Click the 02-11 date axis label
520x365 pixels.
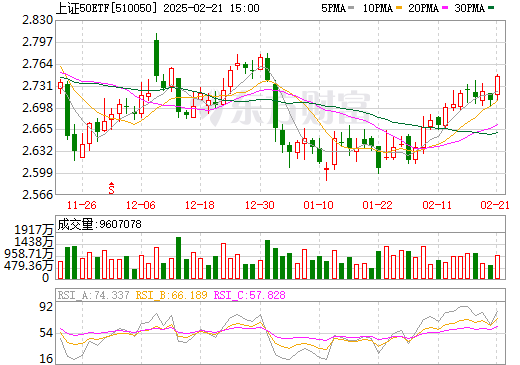437,205
